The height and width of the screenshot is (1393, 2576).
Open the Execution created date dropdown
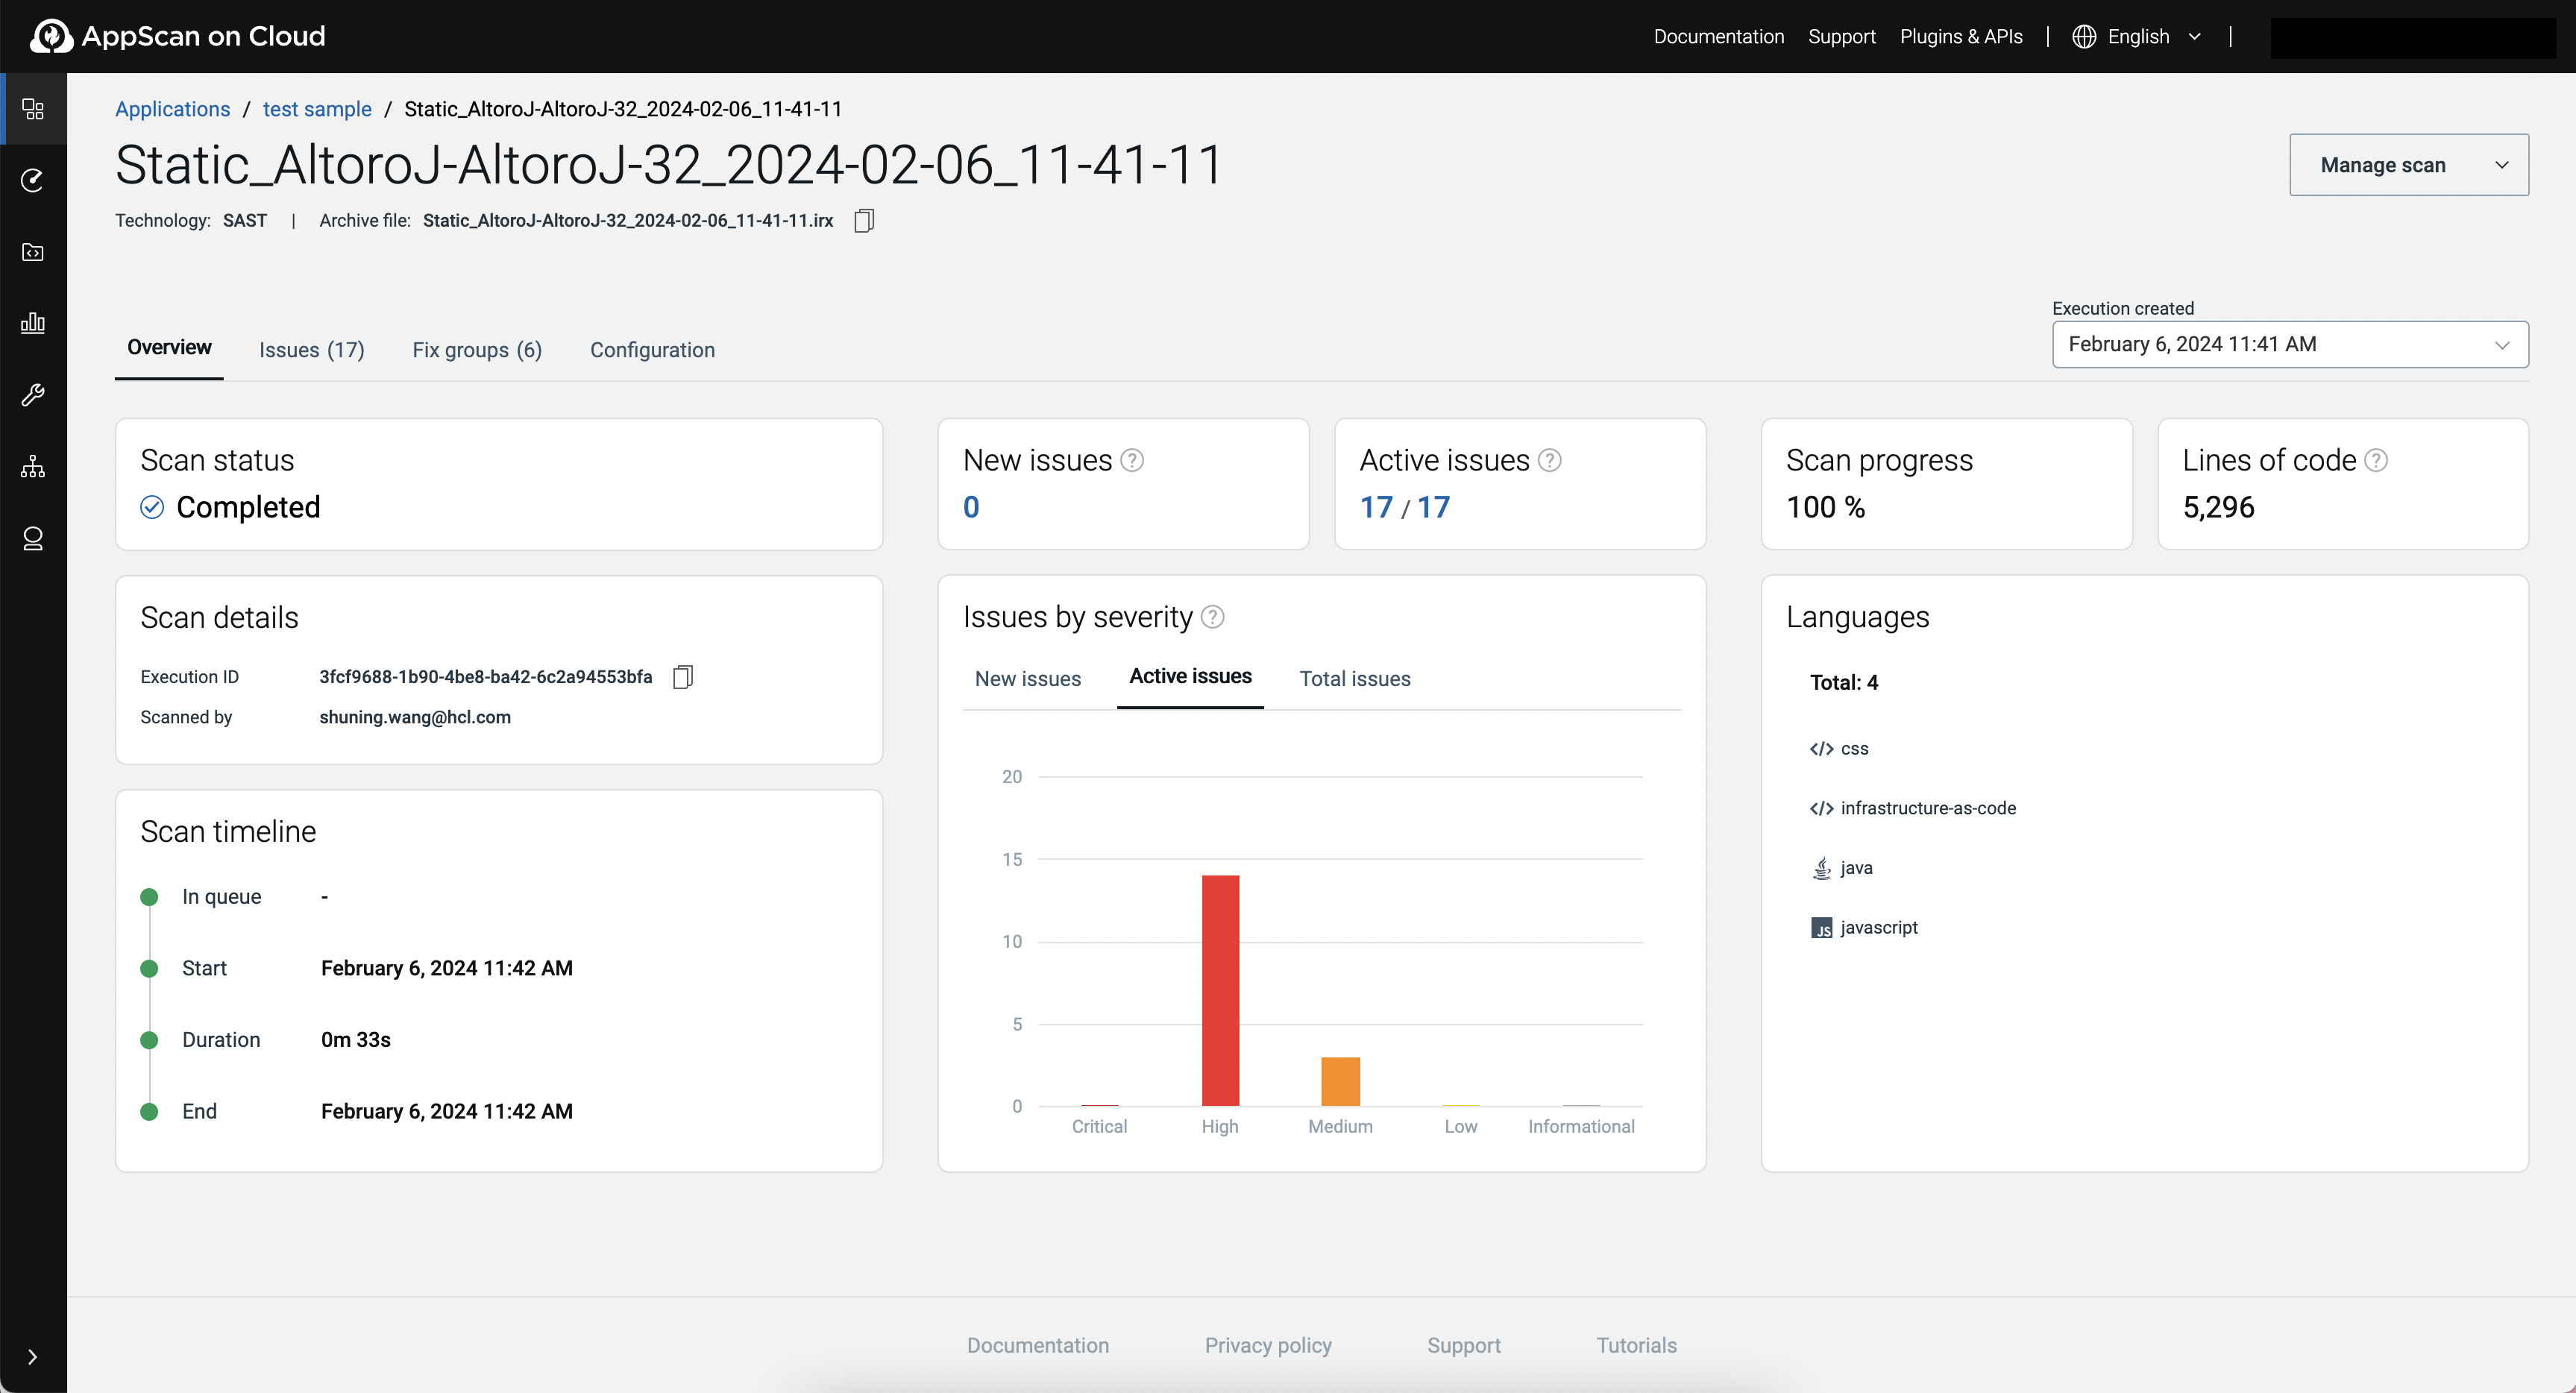(x=2290, y=344)
